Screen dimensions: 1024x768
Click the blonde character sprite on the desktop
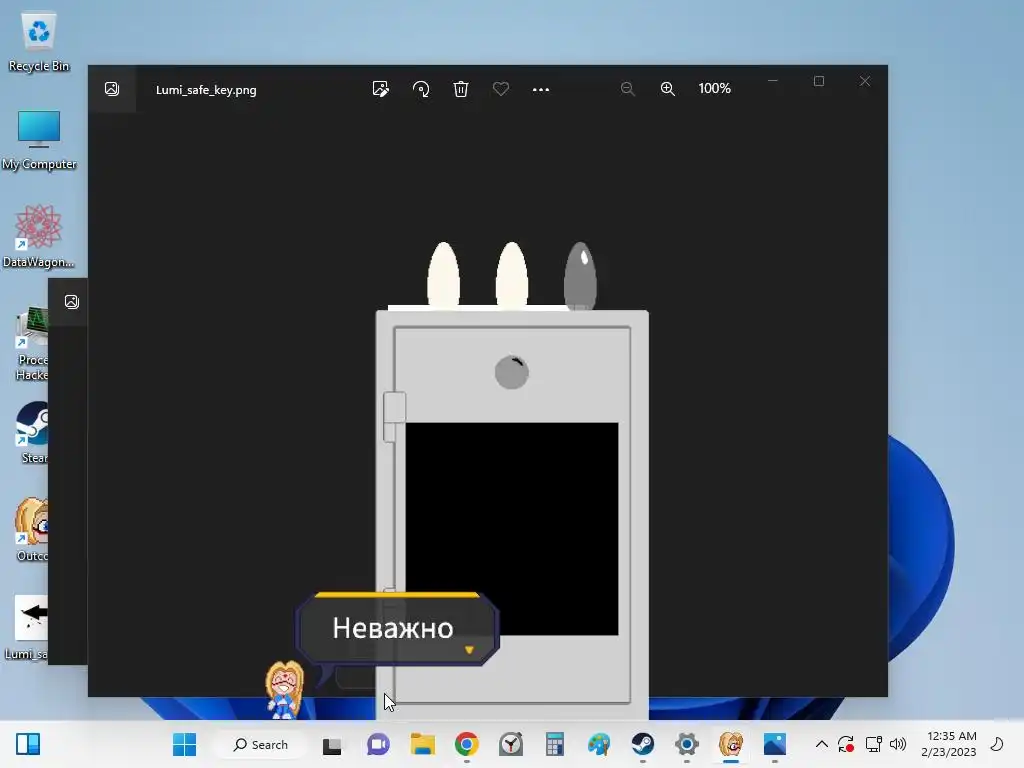coord(284,689)
